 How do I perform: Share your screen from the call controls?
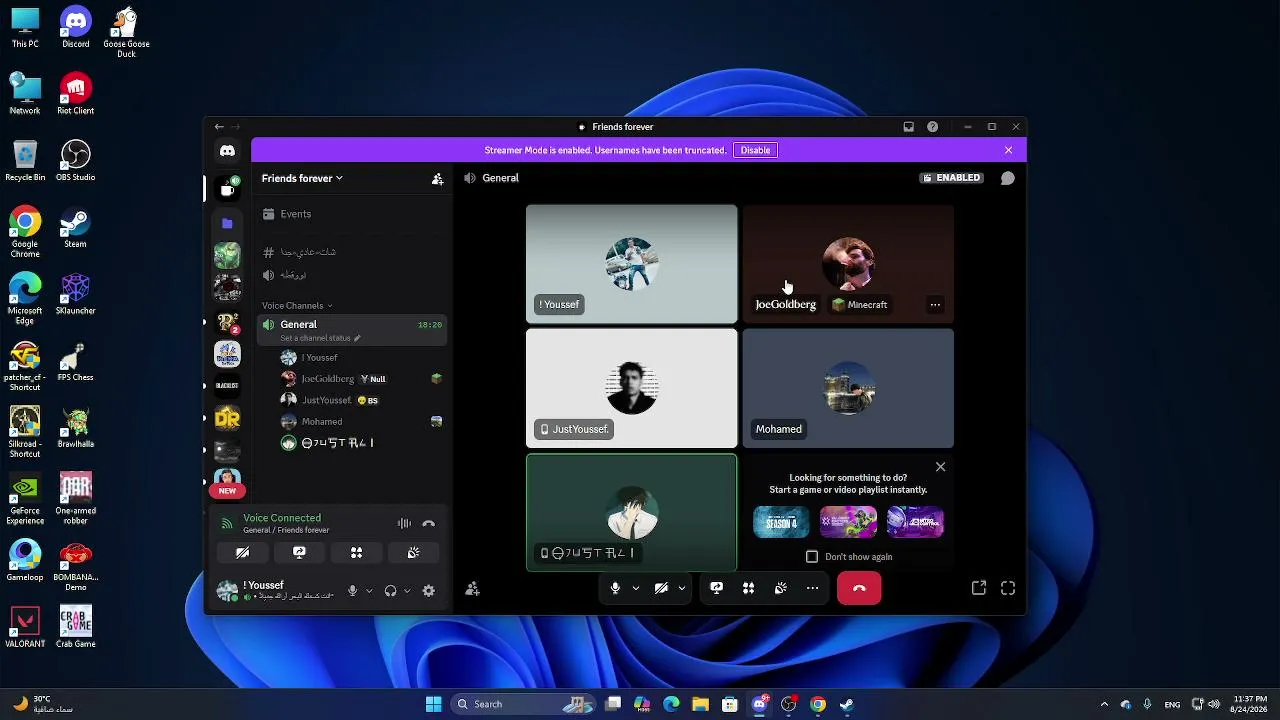(716, 589)
